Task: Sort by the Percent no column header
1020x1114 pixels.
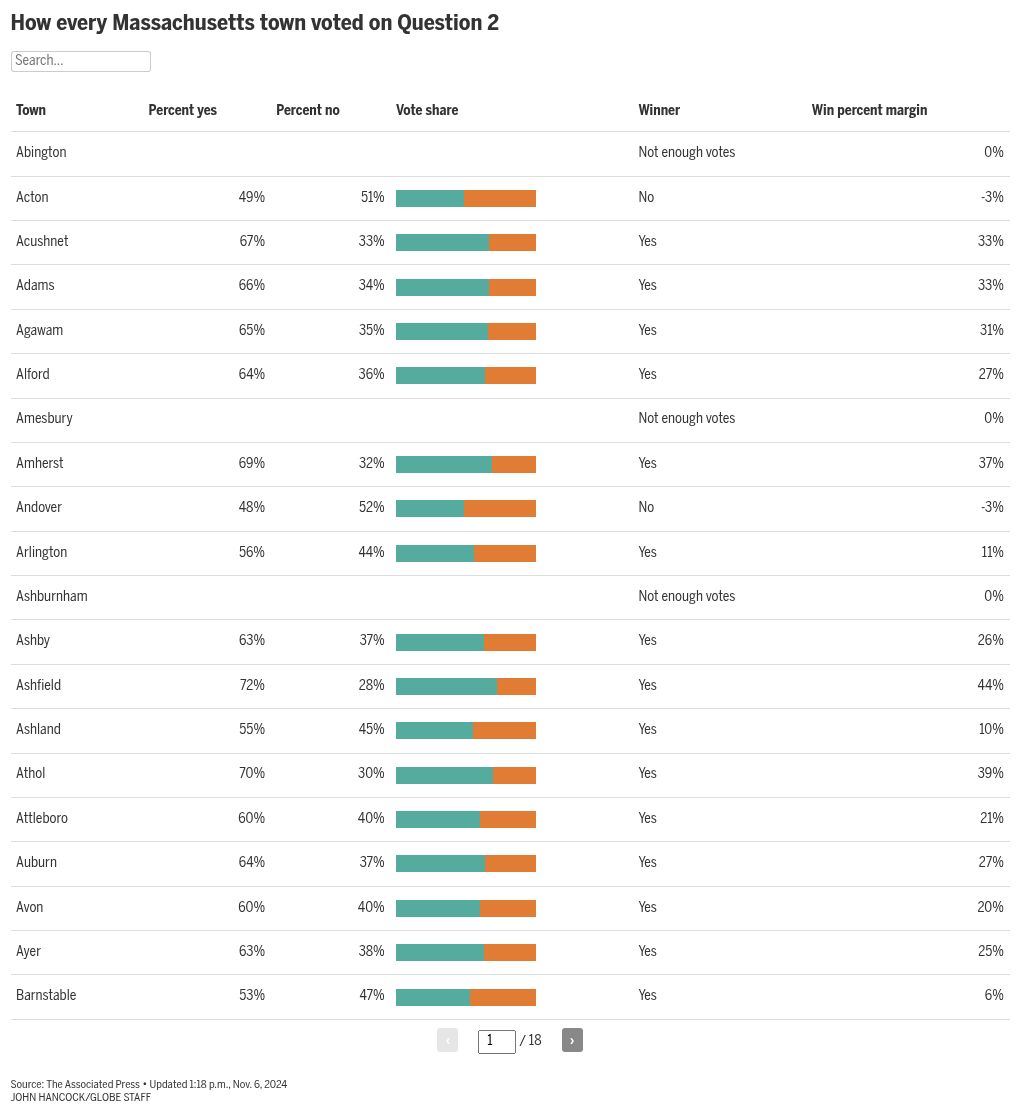Action: click(307, 110)
